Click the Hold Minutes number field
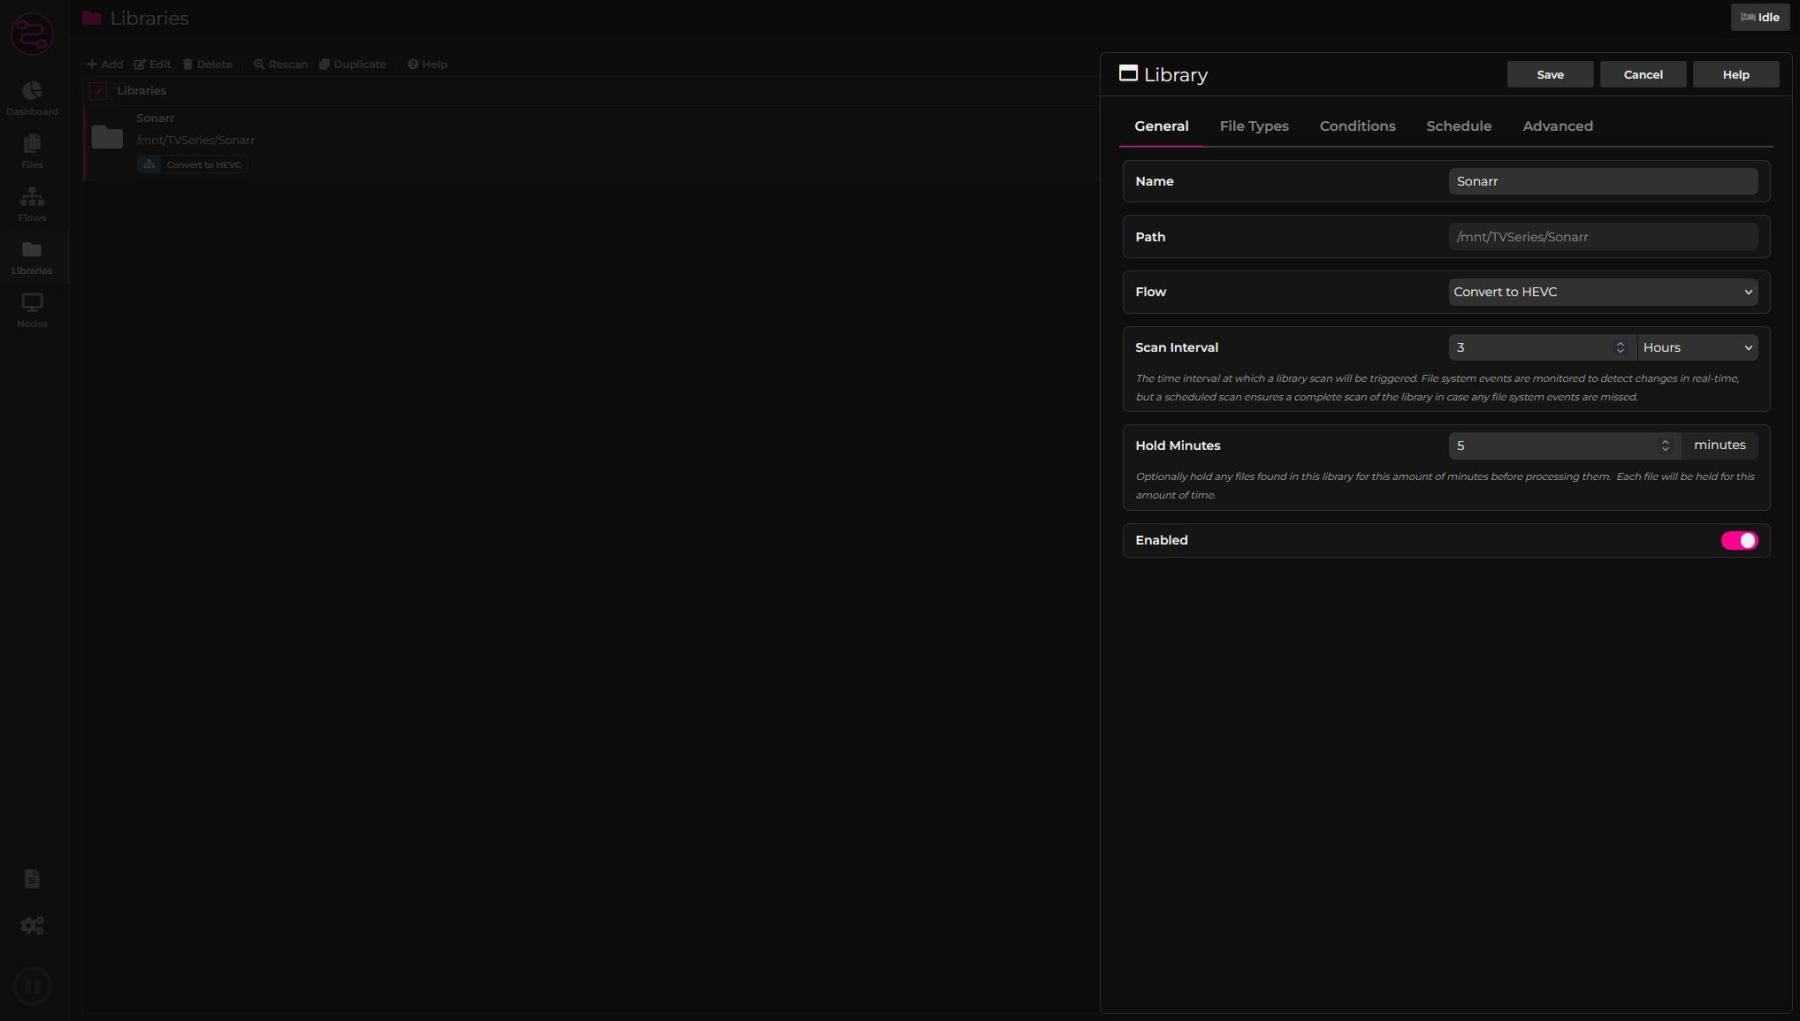The image size is (1800, 1021). pos(1564,445)
